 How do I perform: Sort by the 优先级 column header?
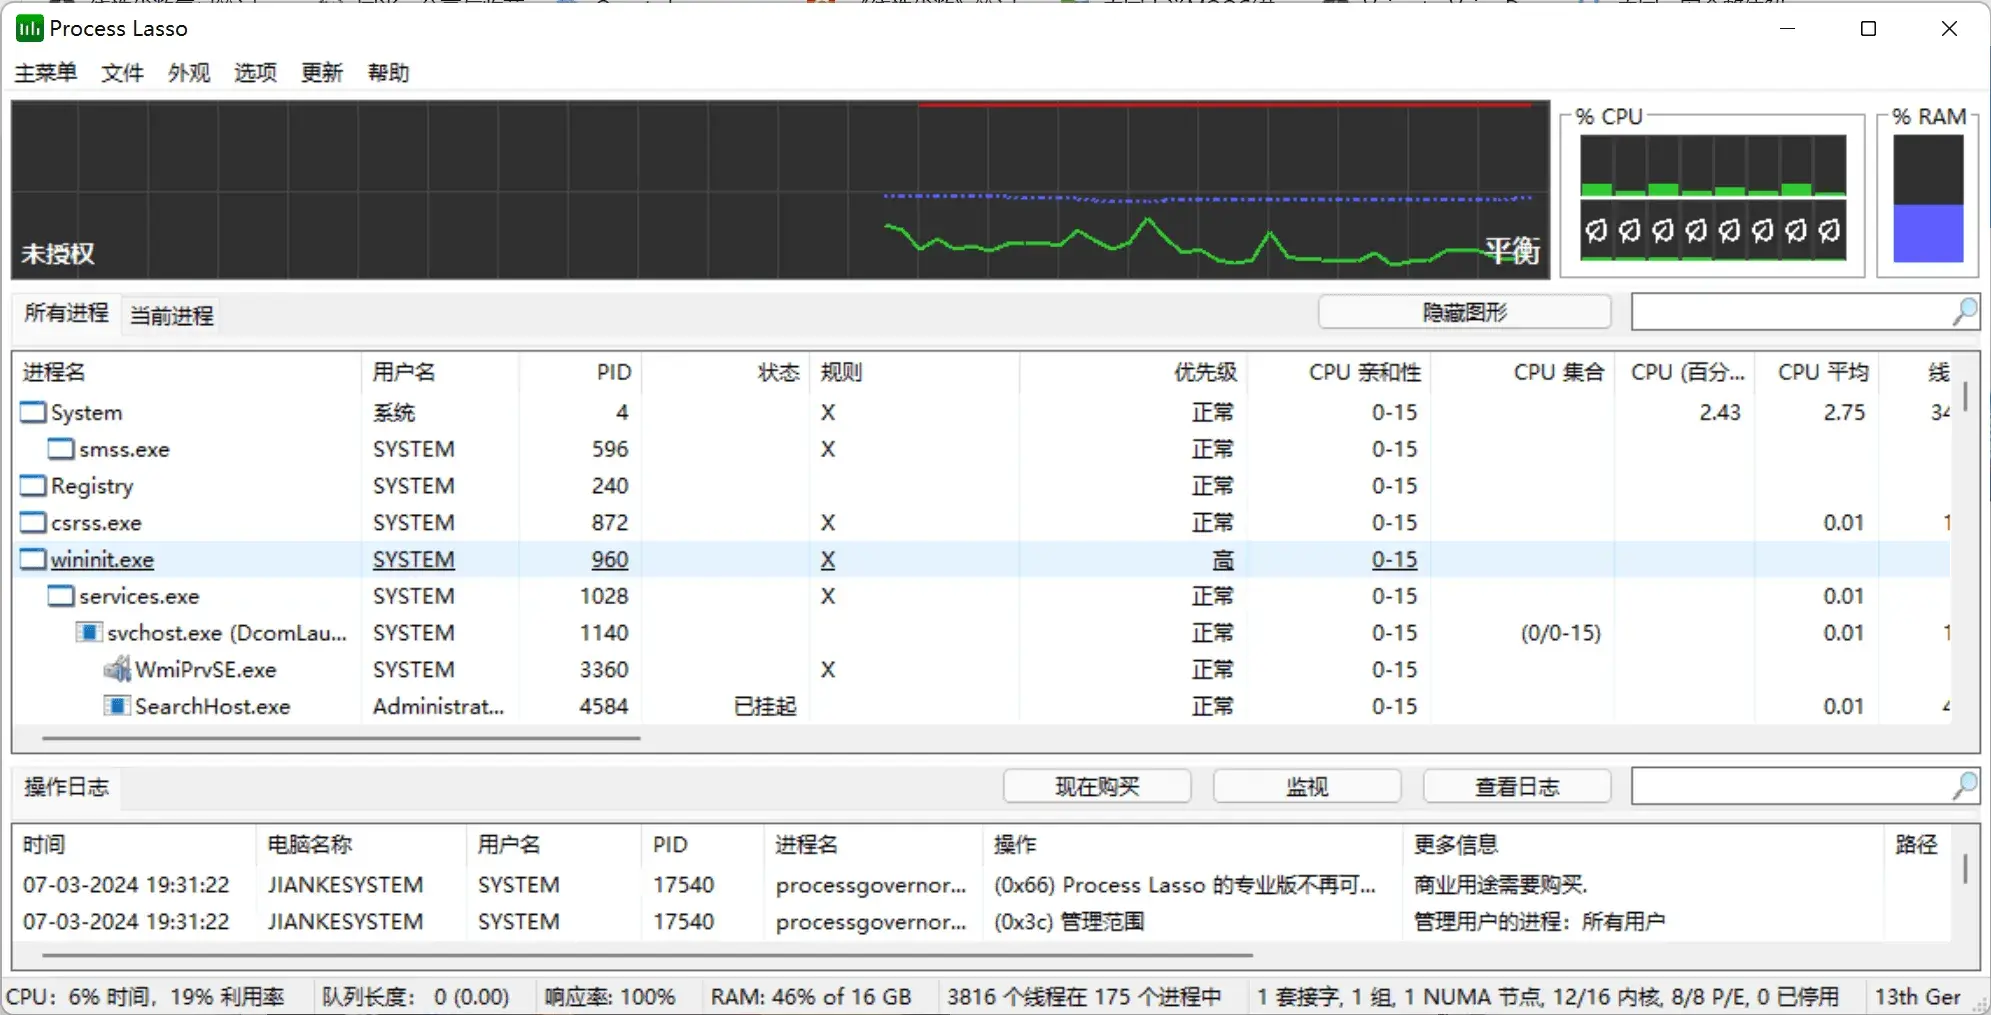point(1133,372)
